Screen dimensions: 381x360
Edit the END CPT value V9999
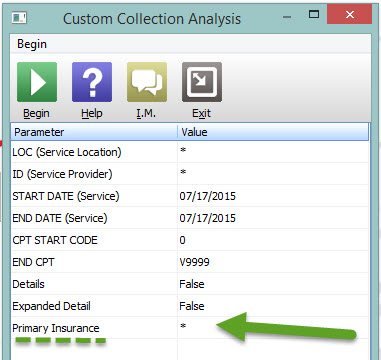point(194,262)
